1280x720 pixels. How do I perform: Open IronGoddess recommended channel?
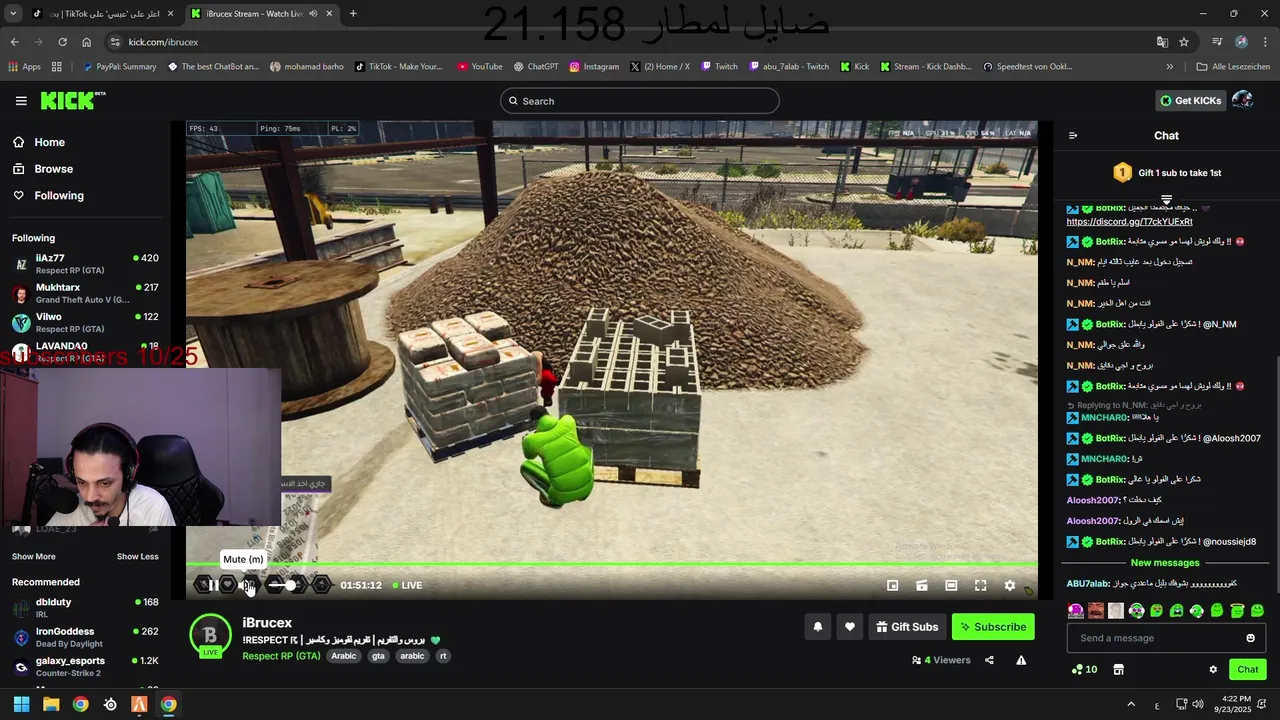tap(85, 637)
